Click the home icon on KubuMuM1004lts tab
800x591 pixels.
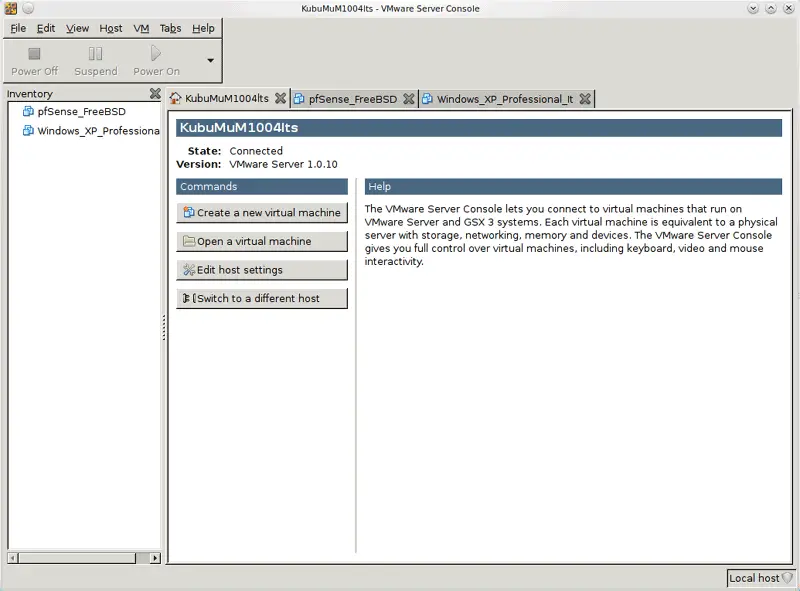tap(176, 98)
